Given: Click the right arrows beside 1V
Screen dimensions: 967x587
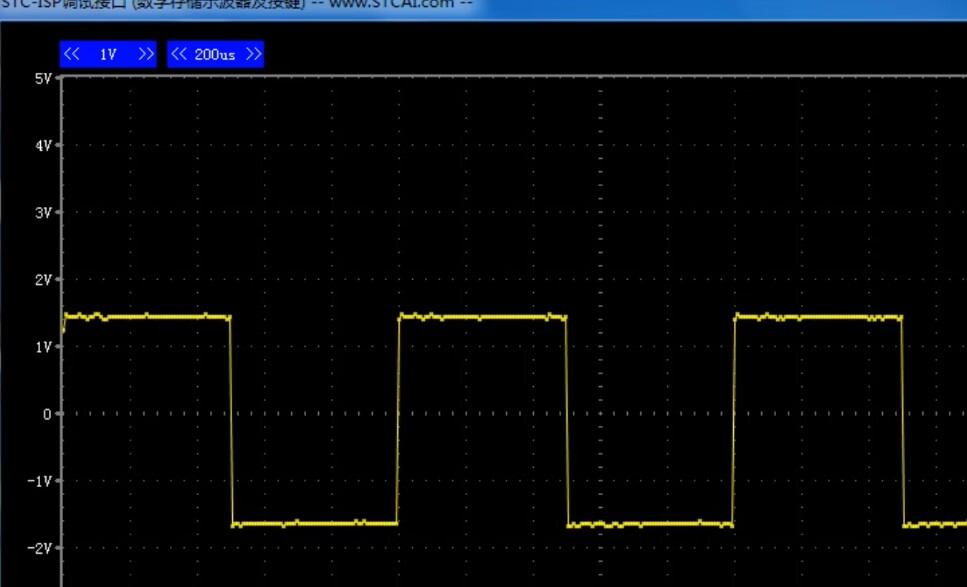Looking at the screenshot, I should click(x=146, y=54).
